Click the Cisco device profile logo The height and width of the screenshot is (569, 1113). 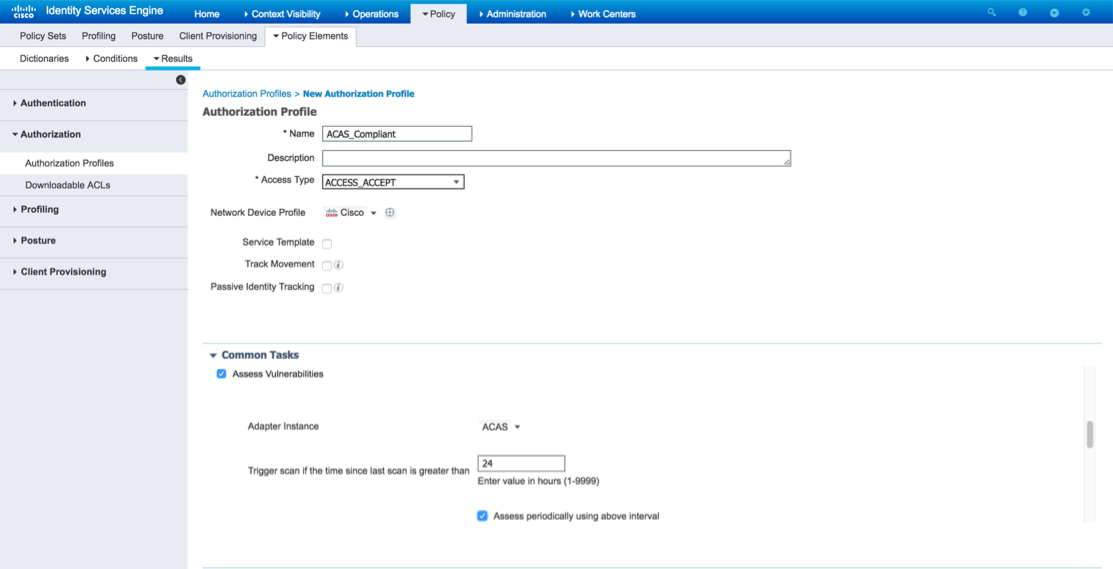coord(331,213)
